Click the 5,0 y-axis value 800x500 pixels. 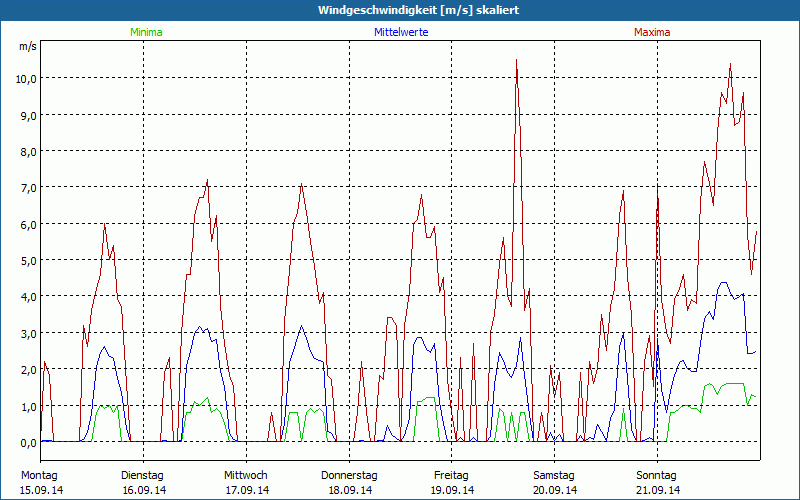27,260
